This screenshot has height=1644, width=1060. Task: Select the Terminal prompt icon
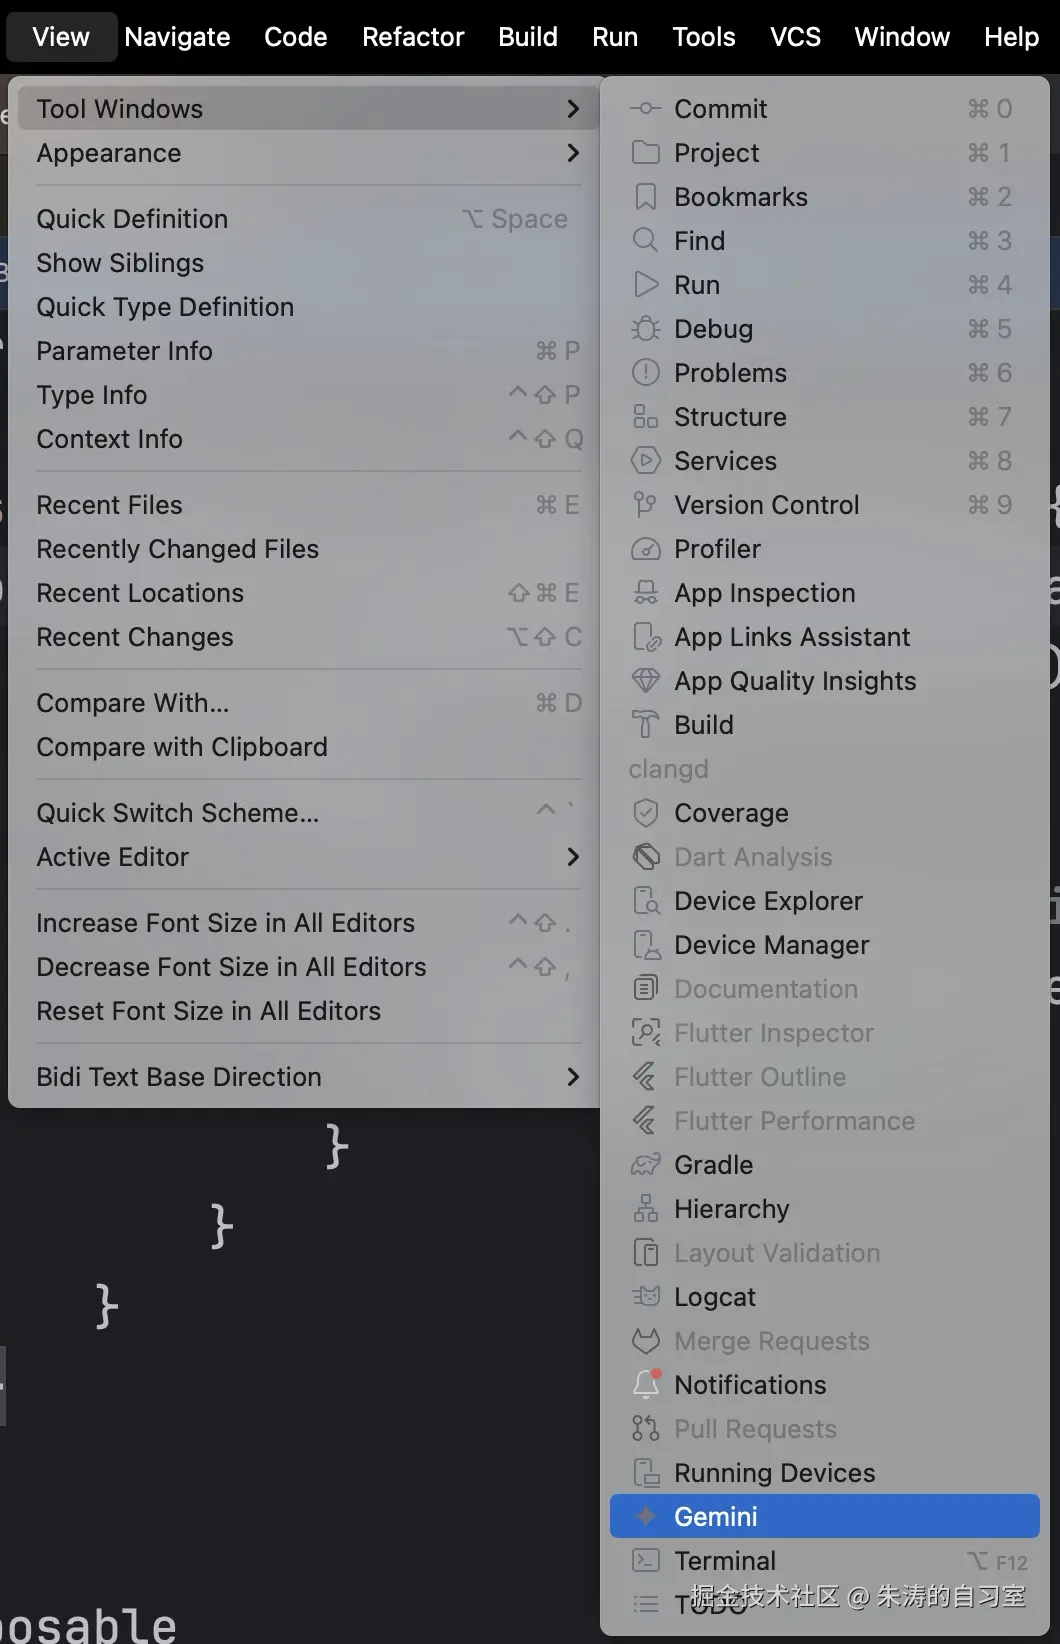tap(646, 1561)
